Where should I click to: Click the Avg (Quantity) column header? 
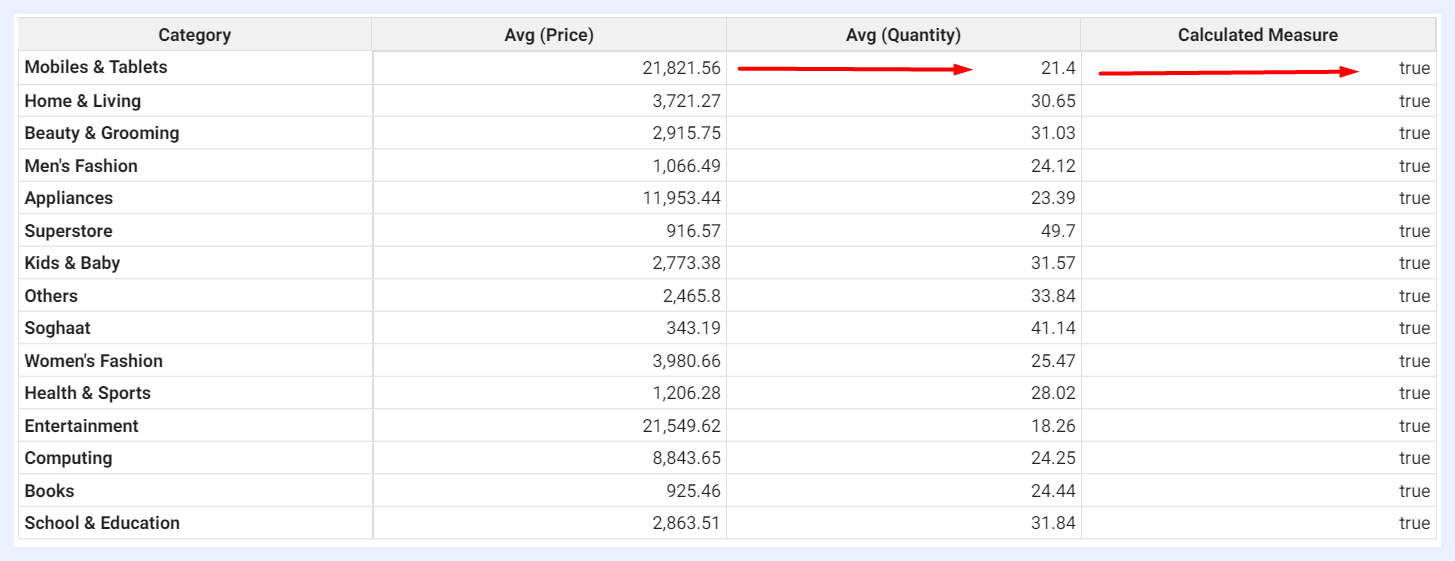click(x=903, y=35)
